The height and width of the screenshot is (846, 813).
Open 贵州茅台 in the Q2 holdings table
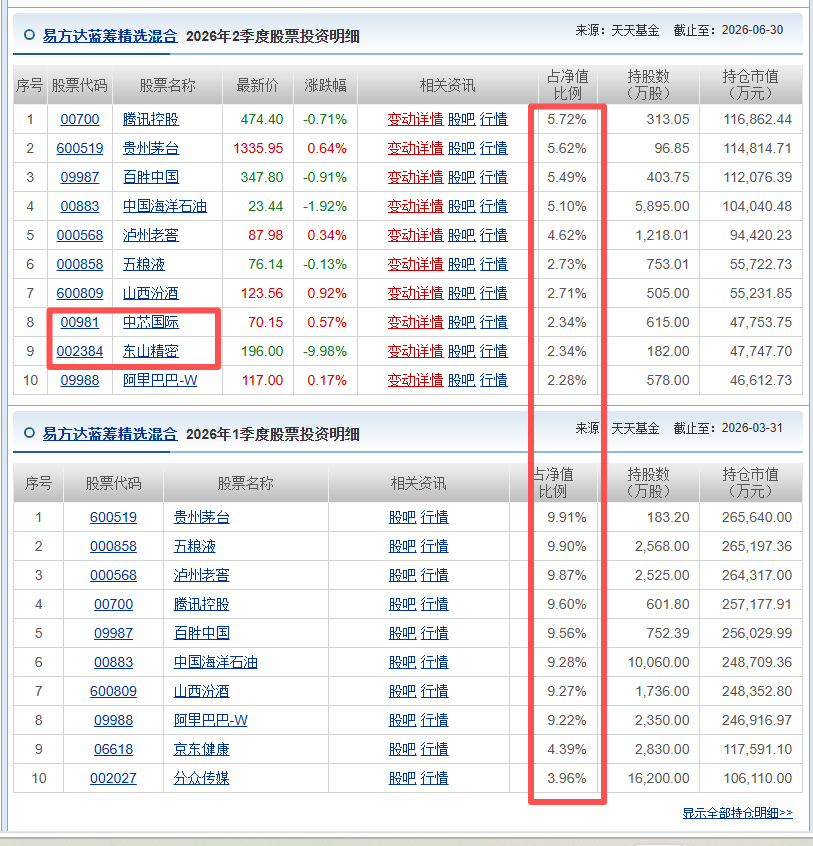tap(151, 148)
